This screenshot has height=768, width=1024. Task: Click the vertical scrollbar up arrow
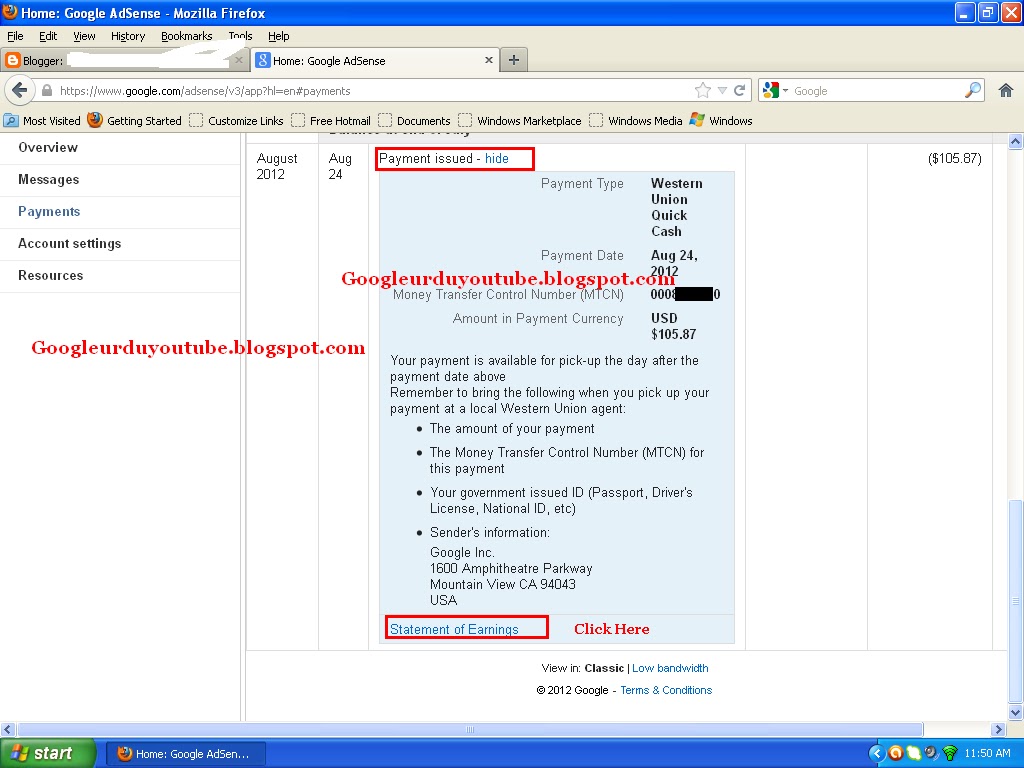pyautogui.click(x=1016, y=142)
